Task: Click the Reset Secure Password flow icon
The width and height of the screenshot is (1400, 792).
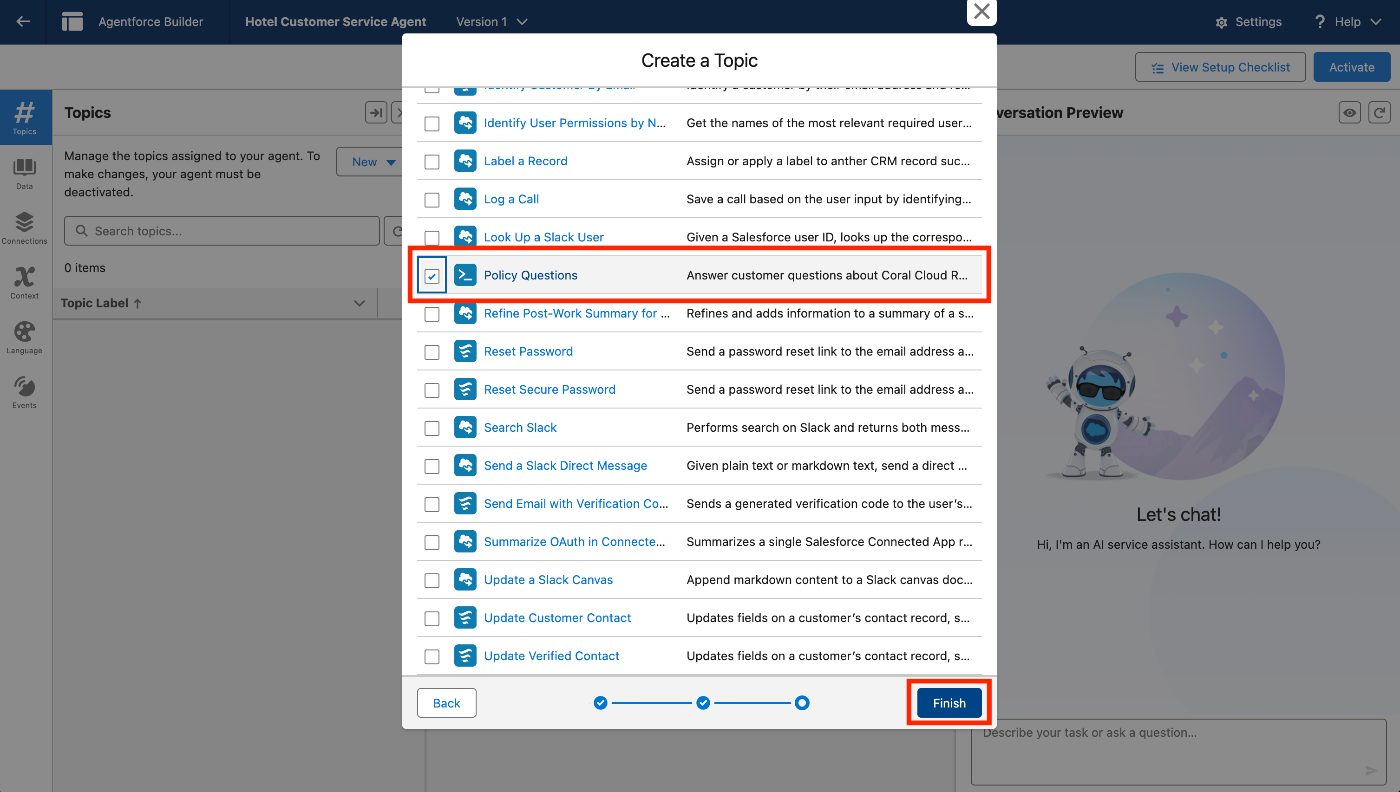Action: click(x=465, y=389)
